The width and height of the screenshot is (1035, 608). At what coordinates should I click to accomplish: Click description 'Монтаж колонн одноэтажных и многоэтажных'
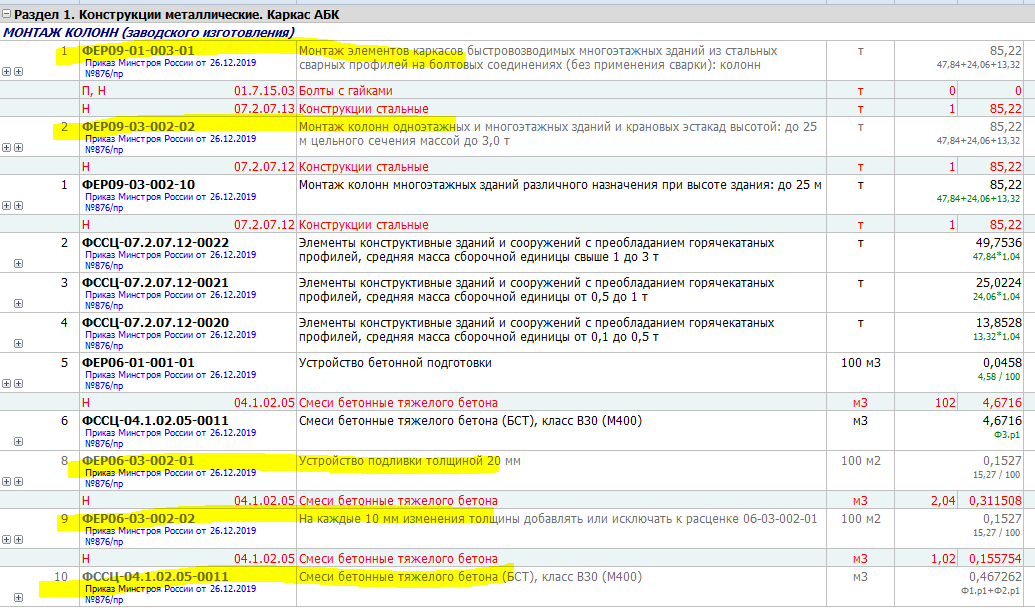(x=558, y=134)
